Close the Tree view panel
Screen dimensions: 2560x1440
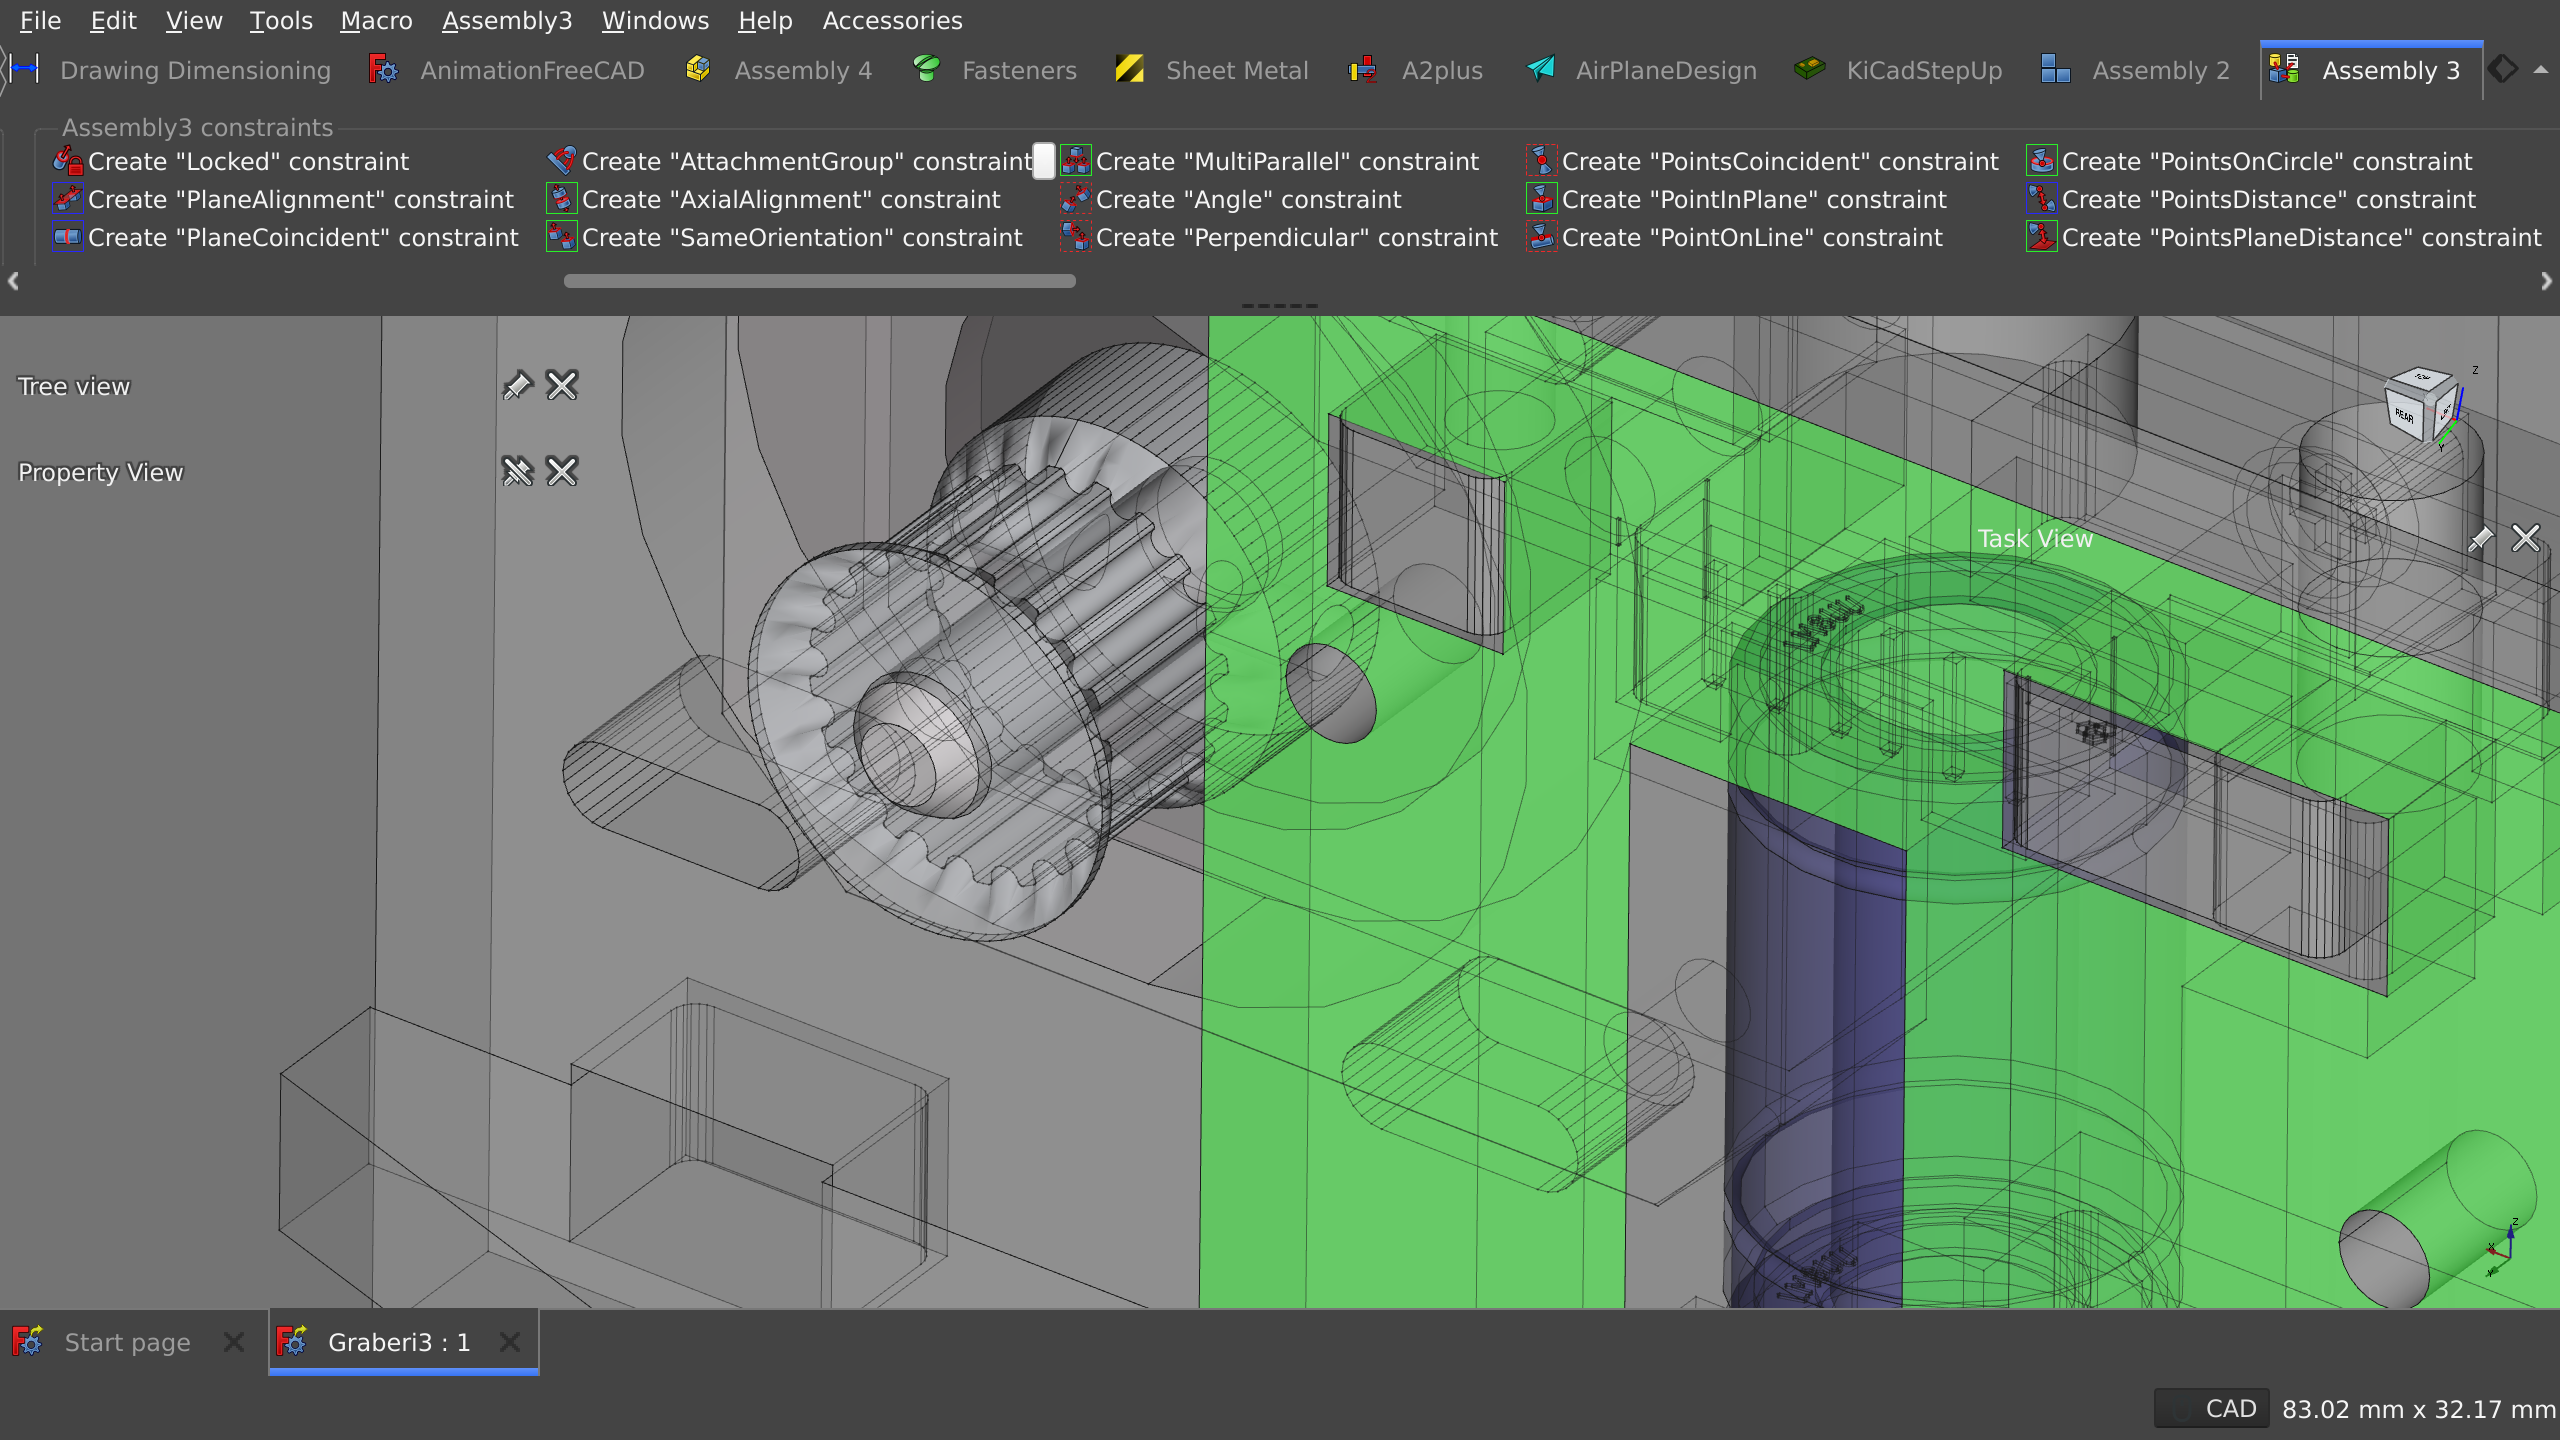pos(562,385)
